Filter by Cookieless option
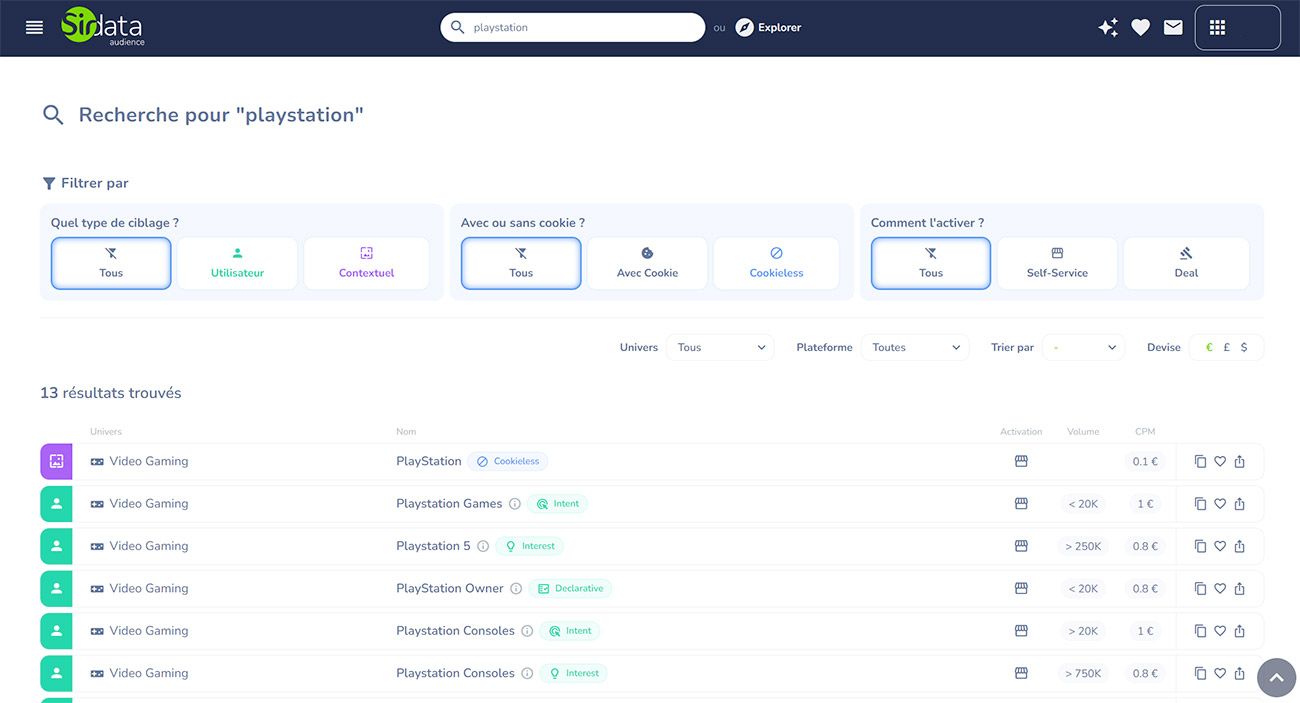Image resolution: width=1300 pixels, height=703 pixels. (x=776, y=263)
